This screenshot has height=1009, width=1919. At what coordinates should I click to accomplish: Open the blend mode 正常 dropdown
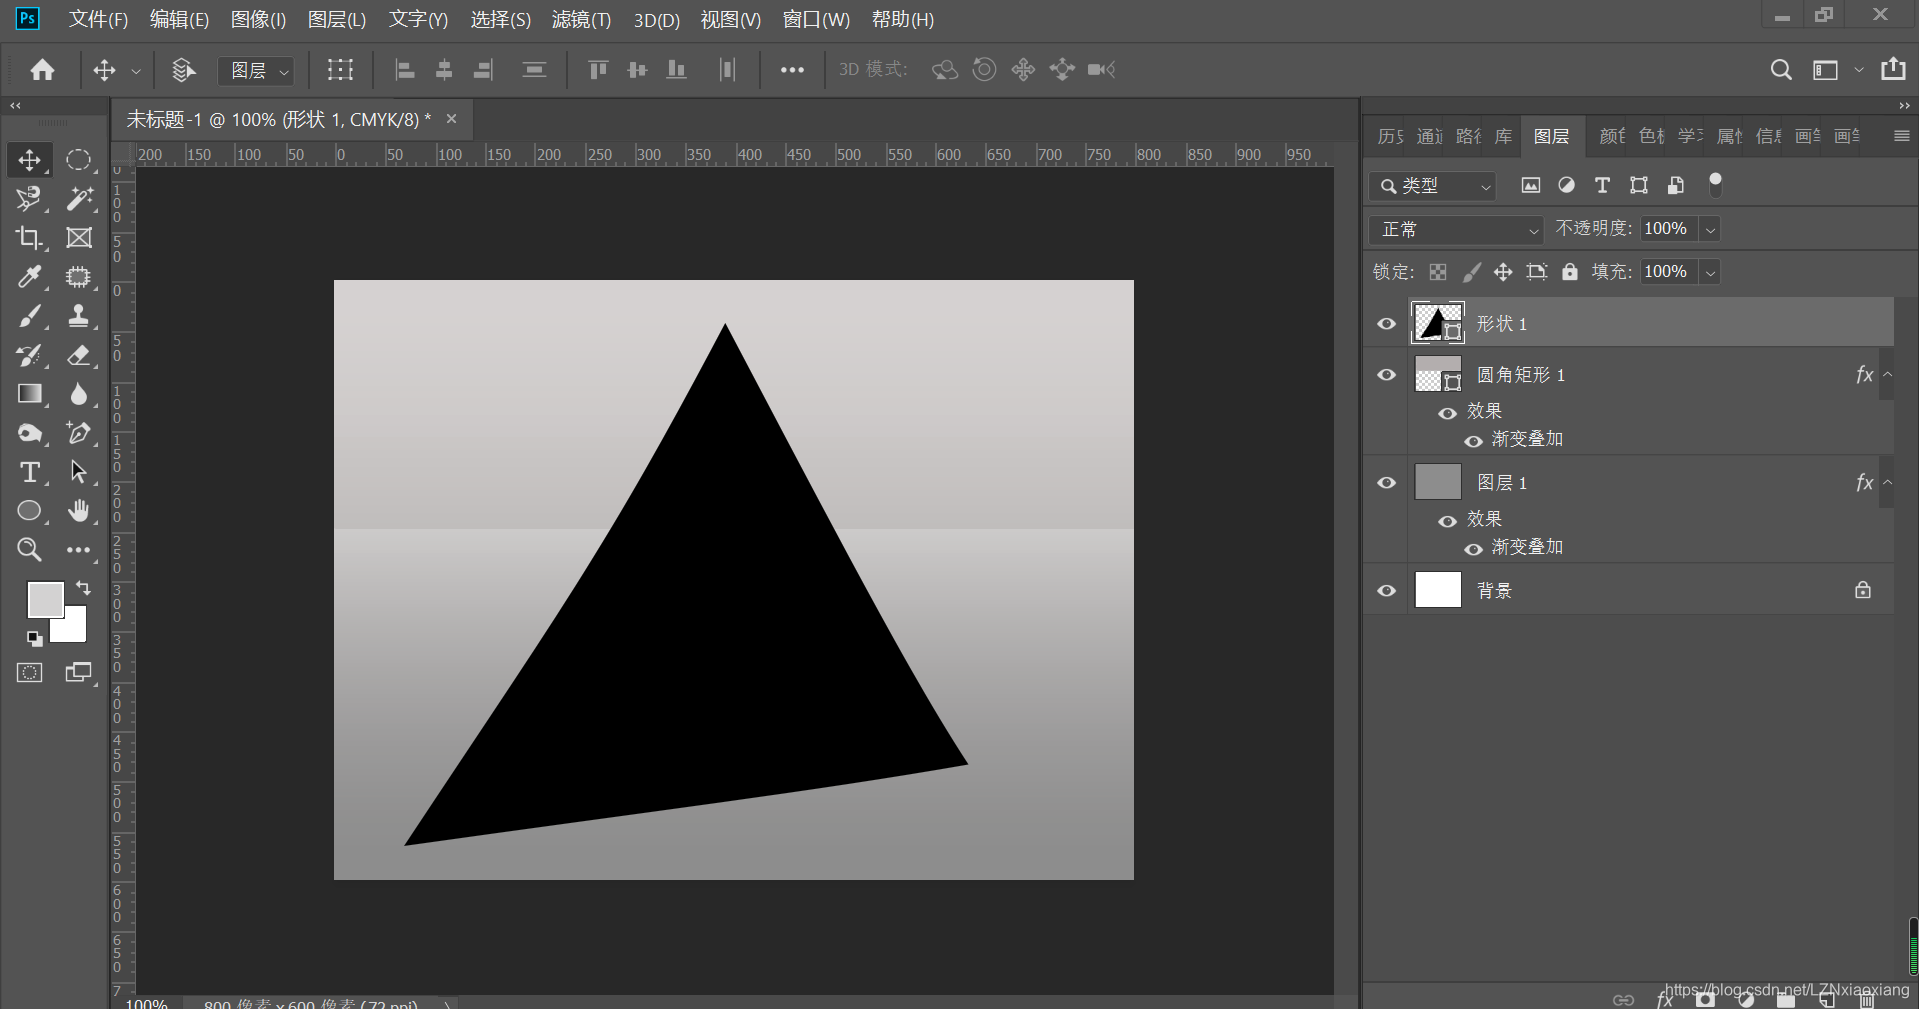(x=1456, y=229)
